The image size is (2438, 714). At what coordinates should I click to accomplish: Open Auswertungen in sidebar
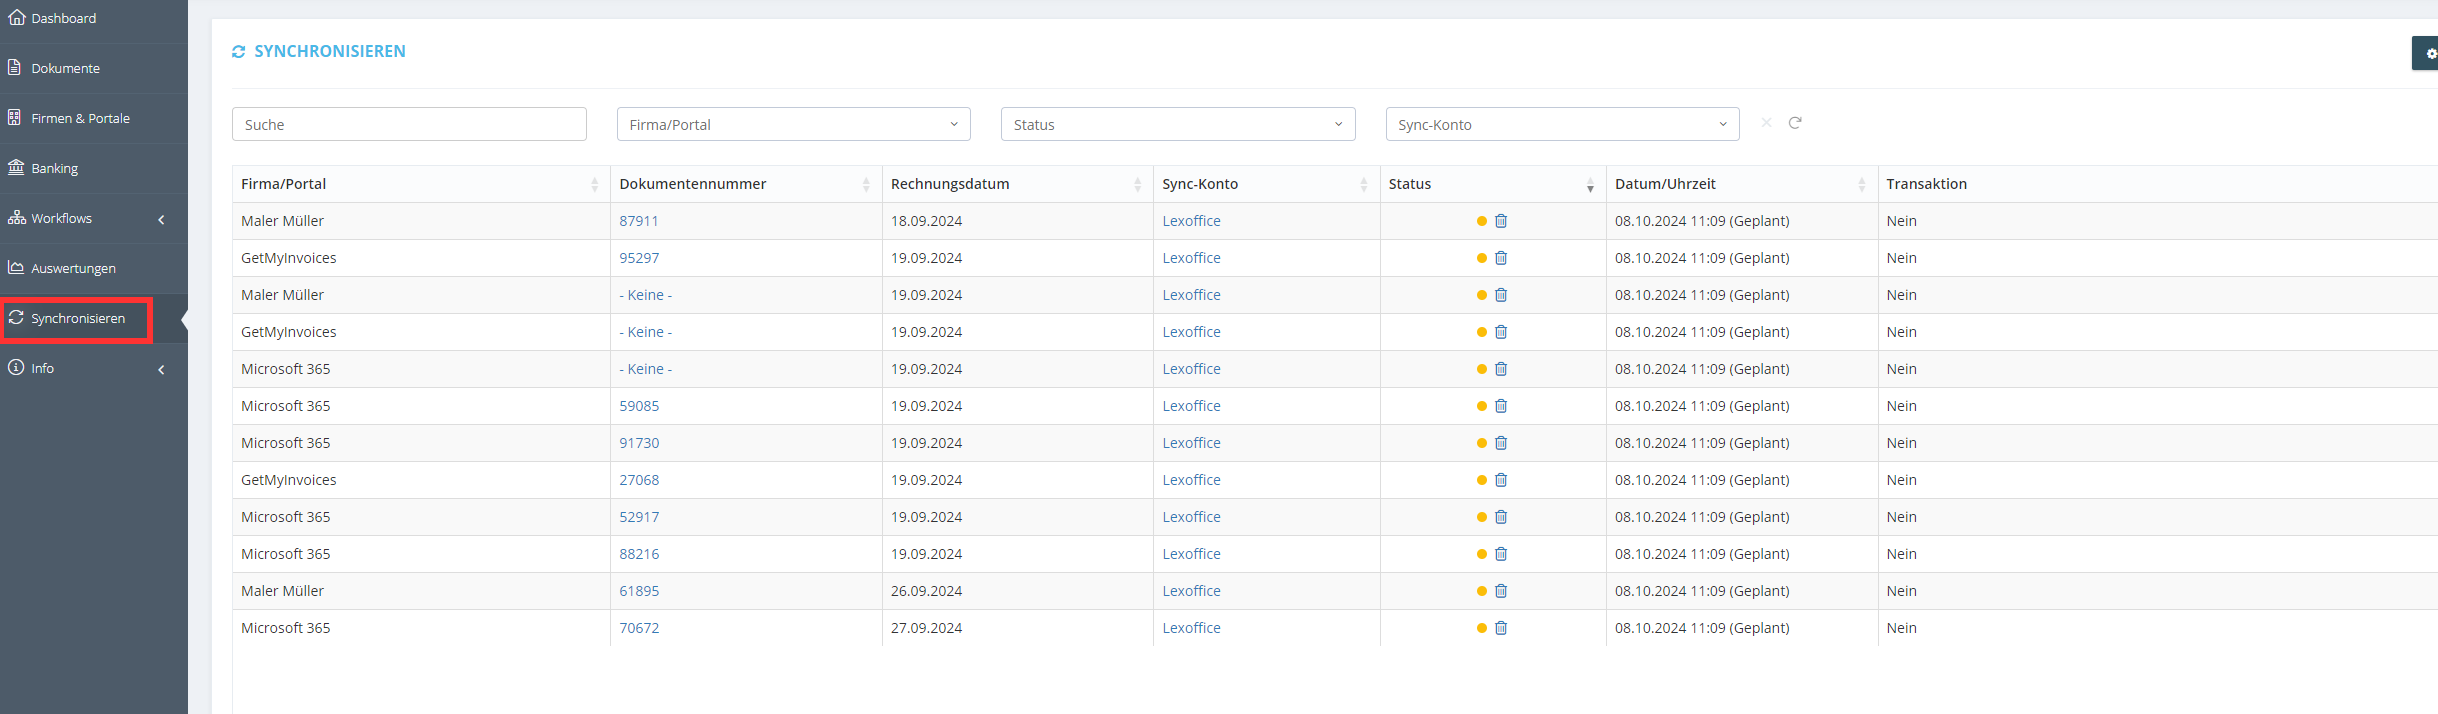(94, 268)
